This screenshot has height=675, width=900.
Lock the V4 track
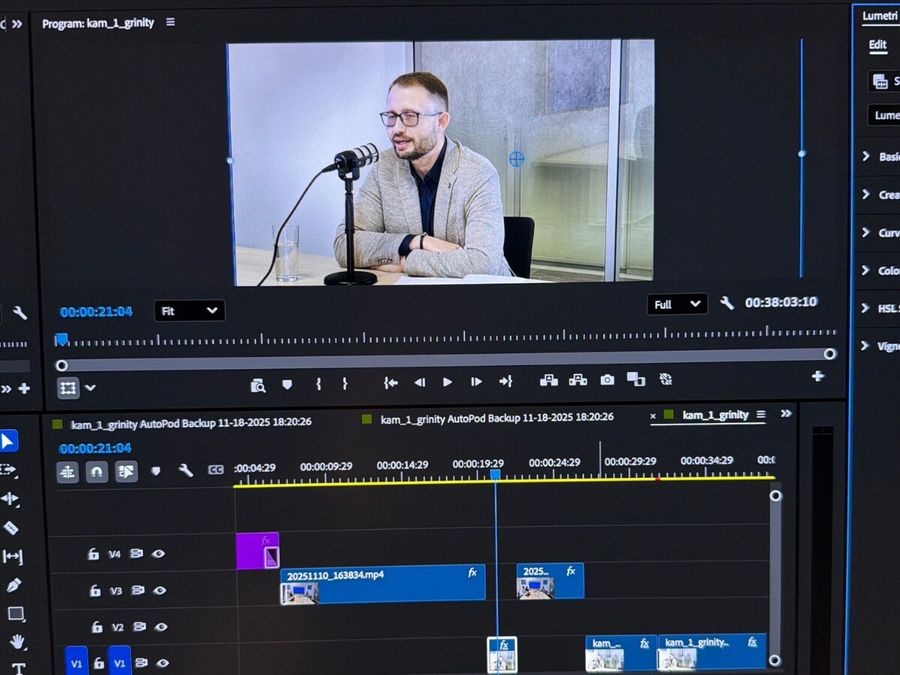pyautogui.click(x=93, y=554)
